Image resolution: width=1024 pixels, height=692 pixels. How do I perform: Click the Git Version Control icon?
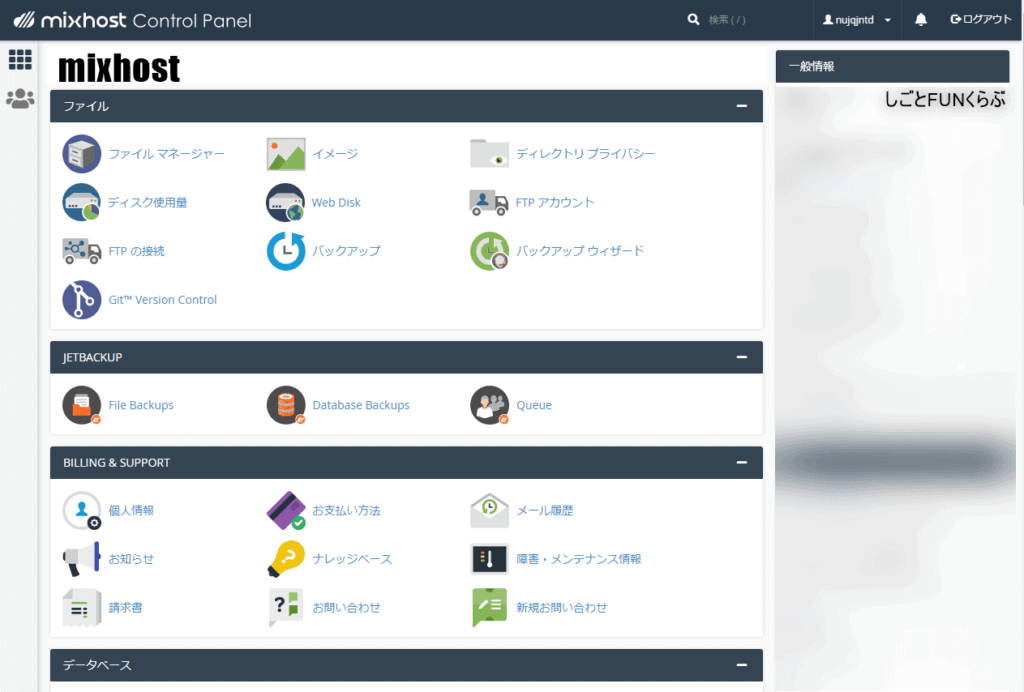pos(82,300)
